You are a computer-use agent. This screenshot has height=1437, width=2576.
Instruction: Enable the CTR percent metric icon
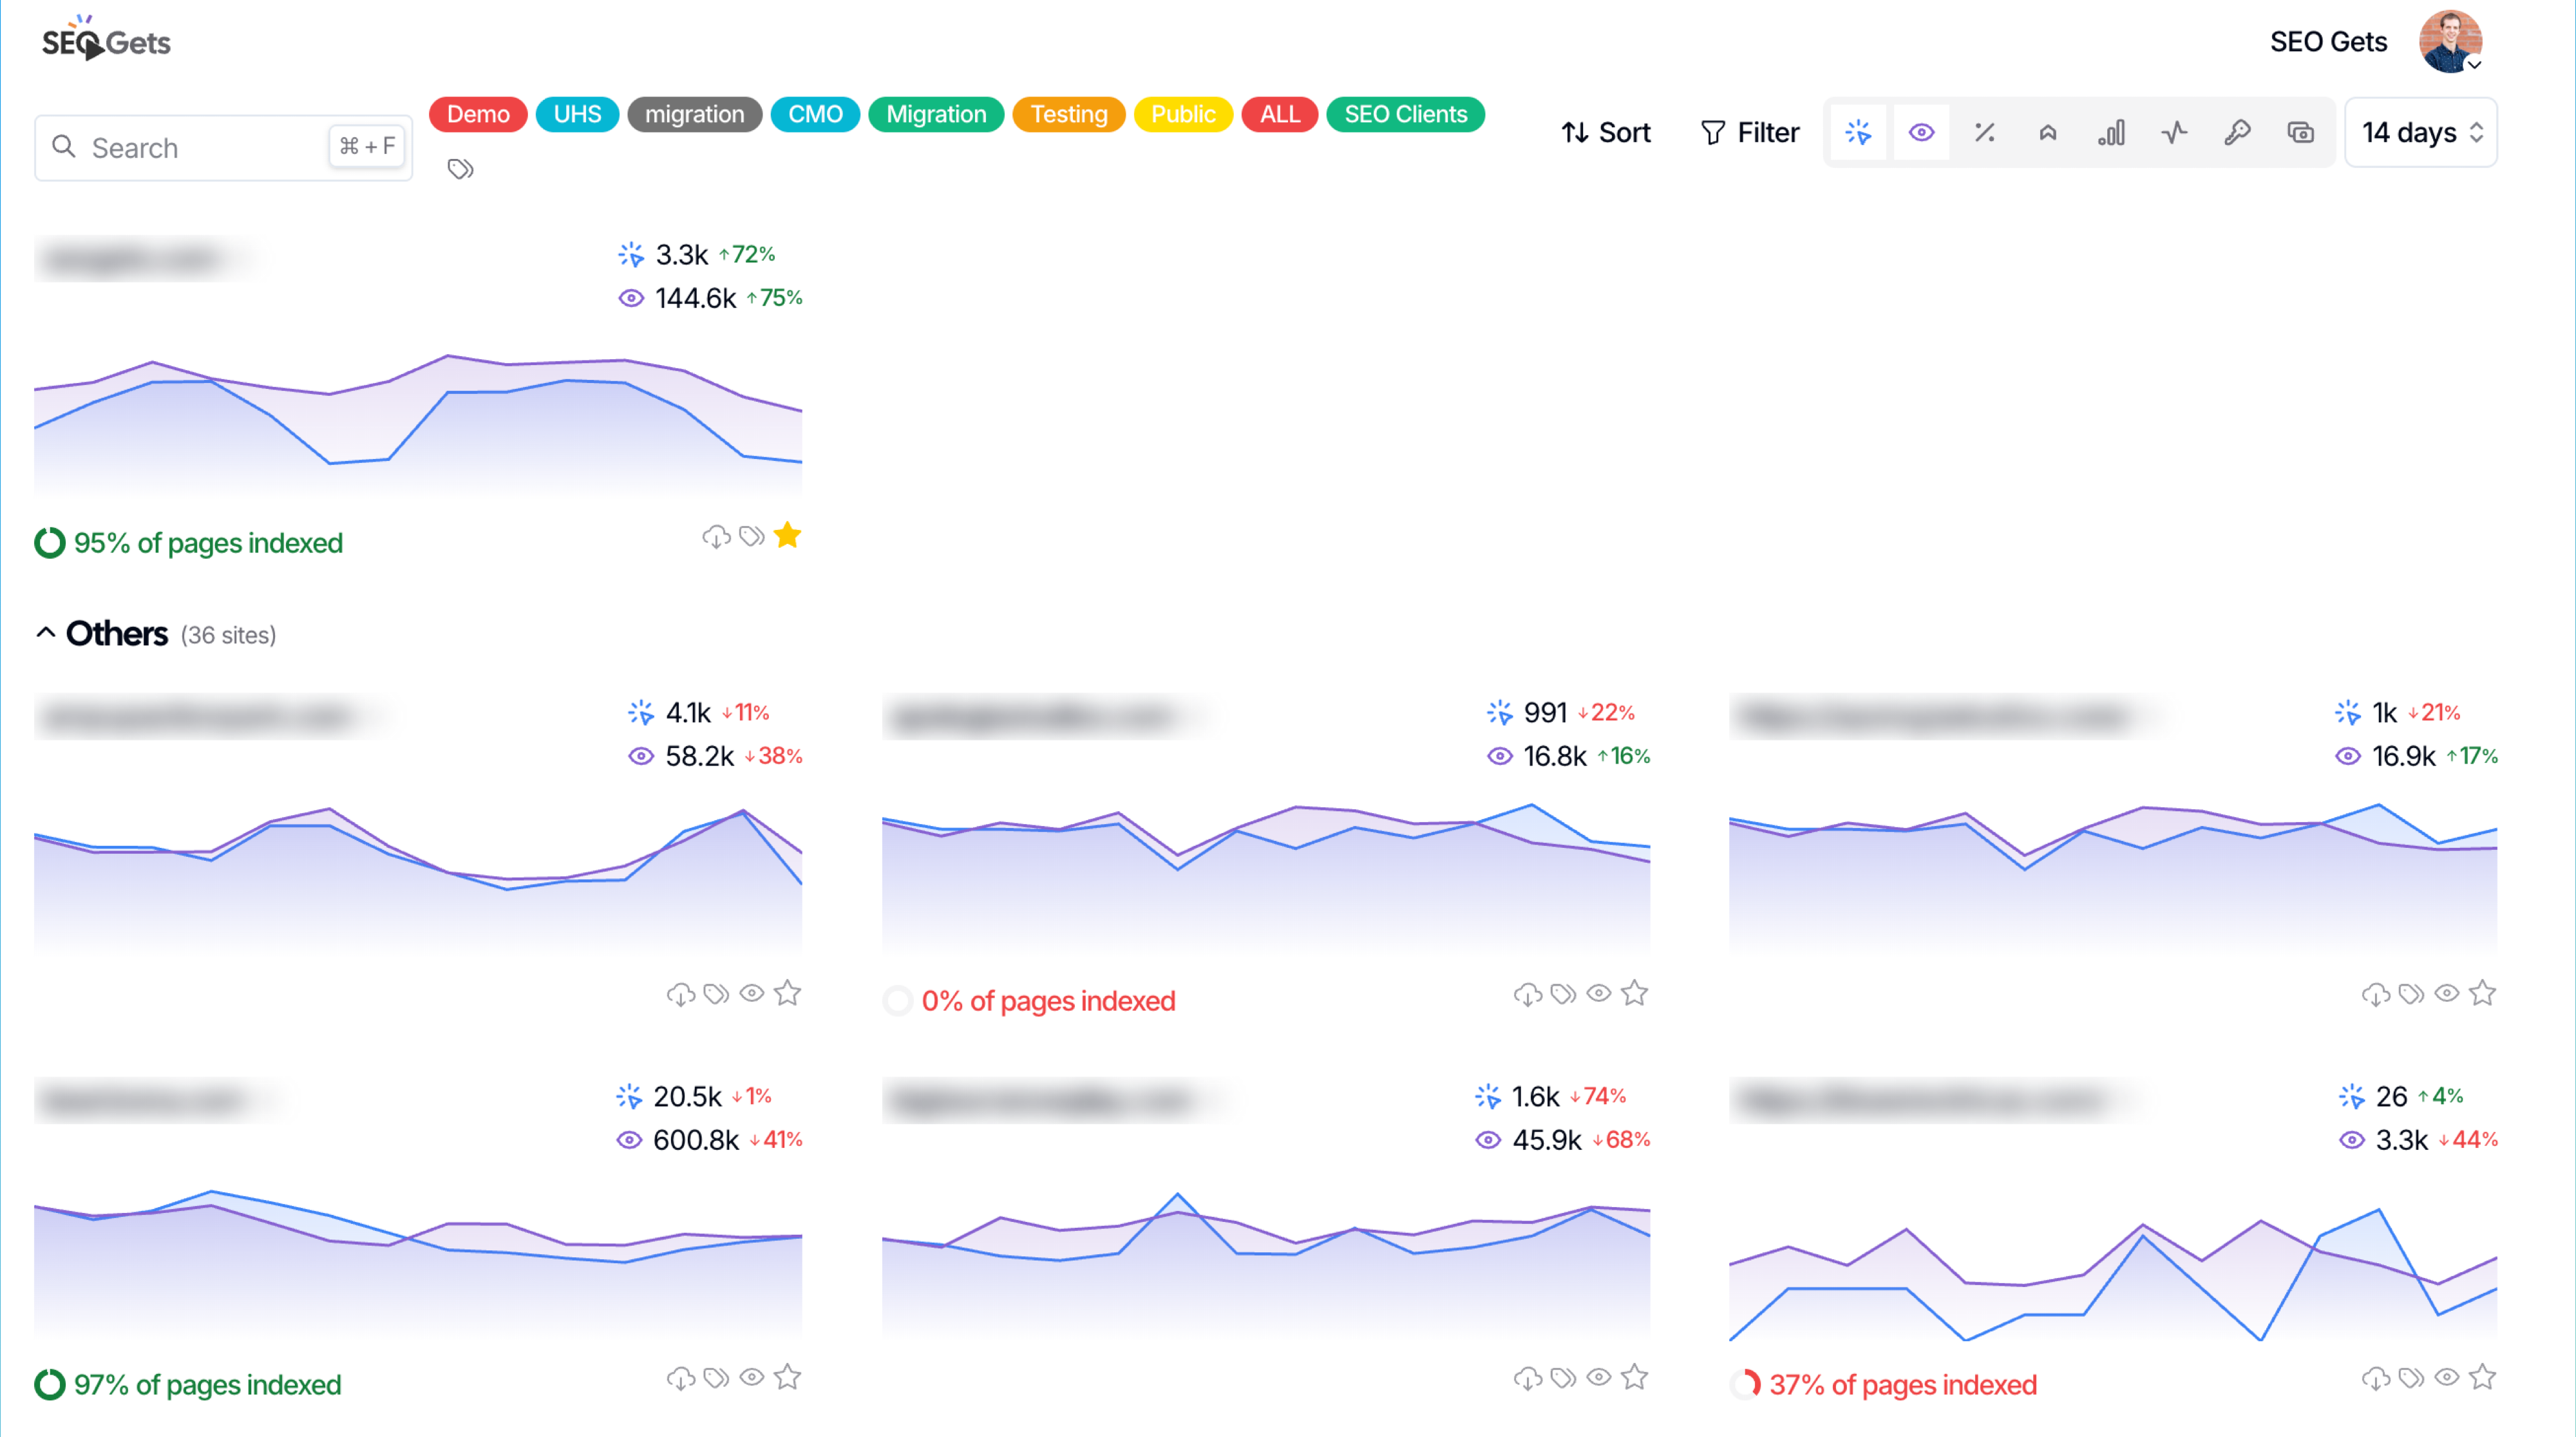pyautogui.click(x=1984, y=132)
